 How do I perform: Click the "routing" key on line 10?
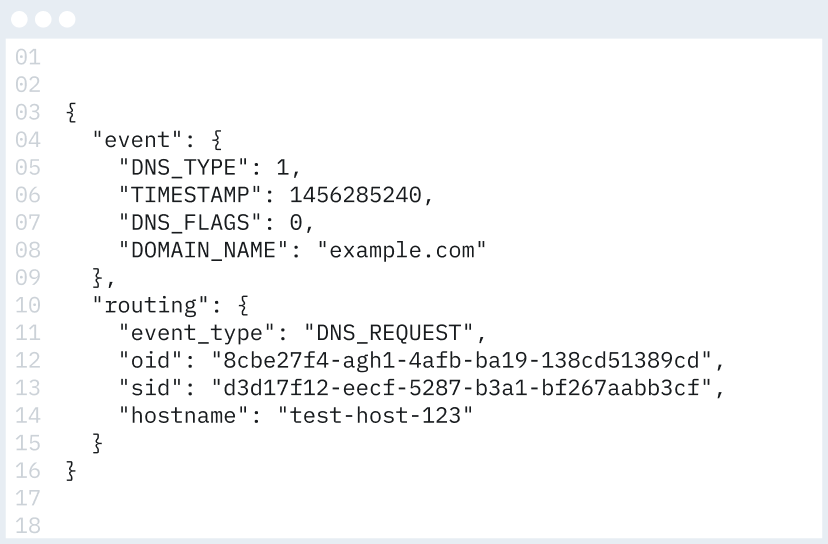[x=150, y=306]
